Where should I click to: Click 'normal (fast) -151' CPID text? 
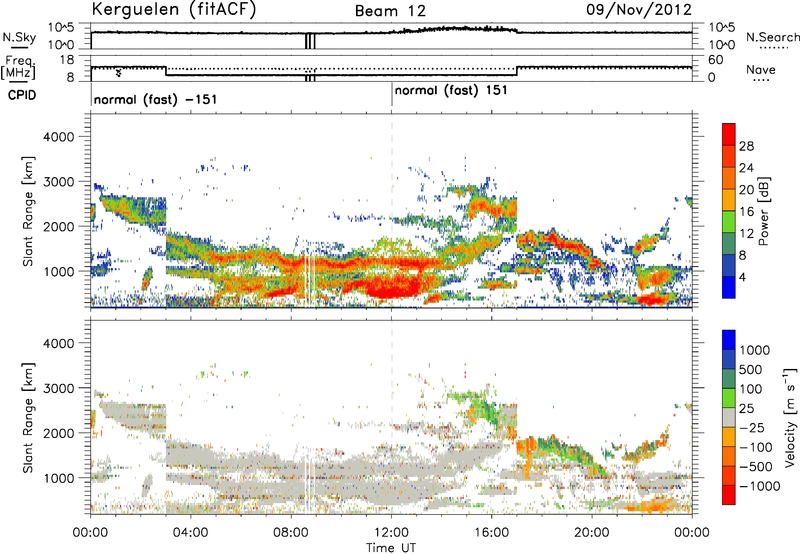(x=155, y=99)
